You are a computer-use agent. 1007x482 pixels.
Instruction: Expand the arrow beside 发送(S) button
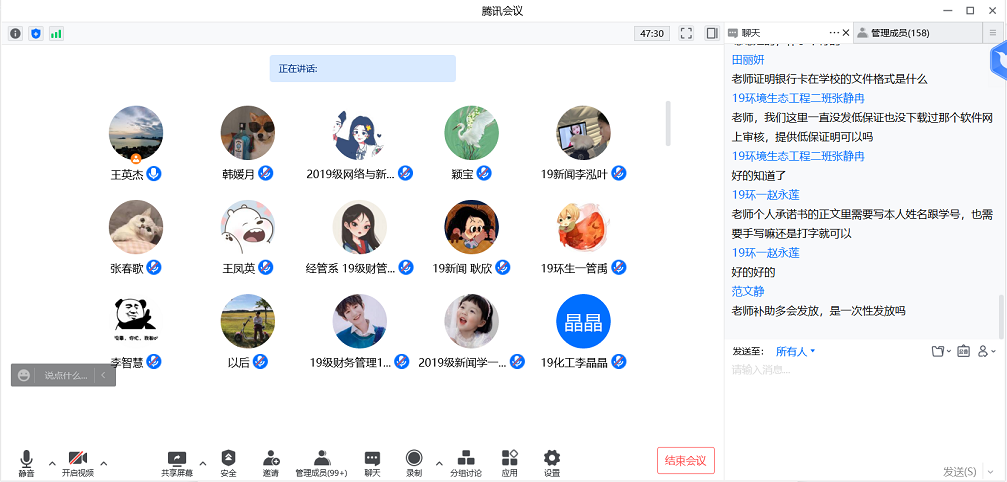987,471
